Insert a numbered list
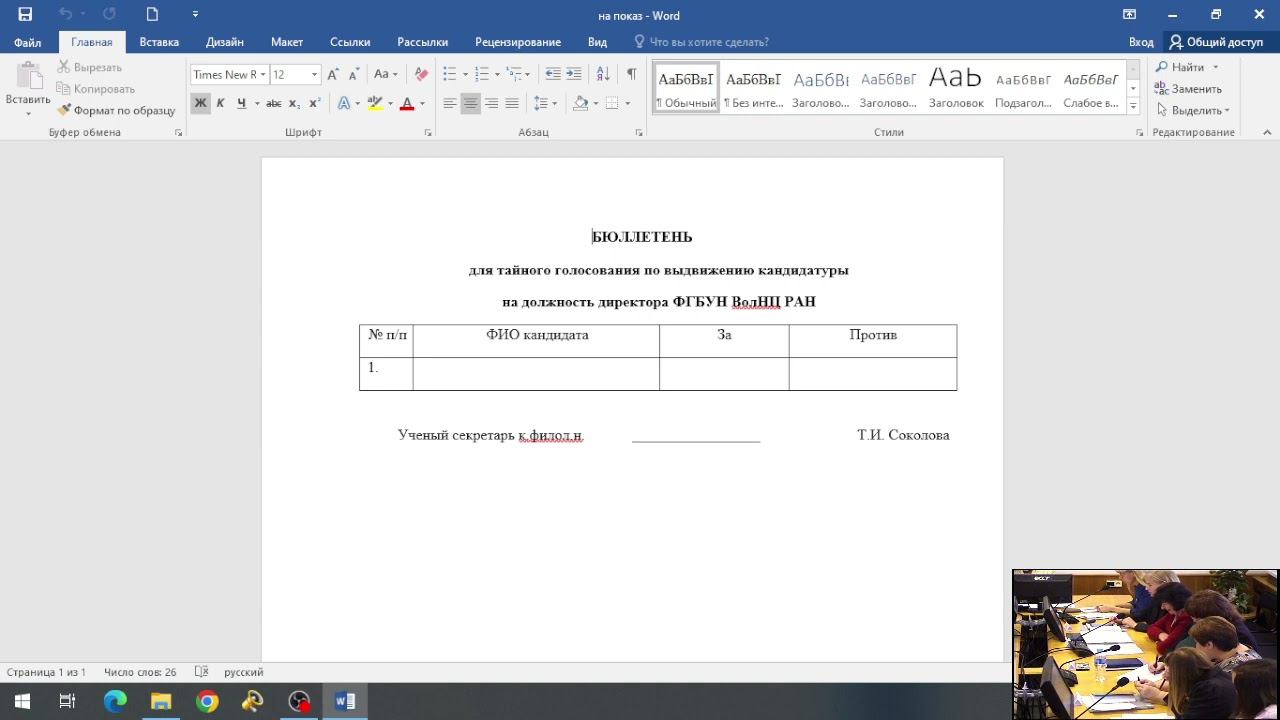 pos(482,74)
